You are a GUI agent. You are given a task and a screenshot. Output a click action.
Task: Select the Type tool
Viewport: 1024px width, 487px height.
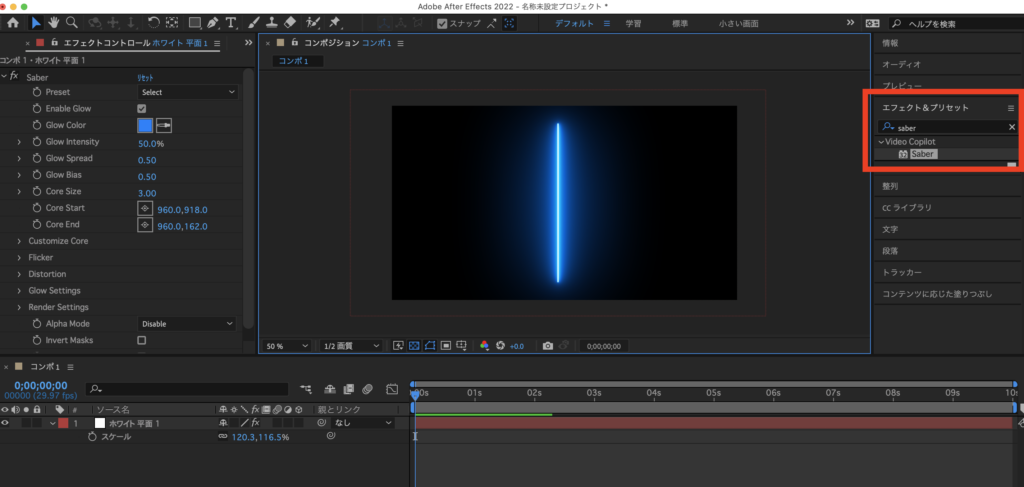(231, 22)
